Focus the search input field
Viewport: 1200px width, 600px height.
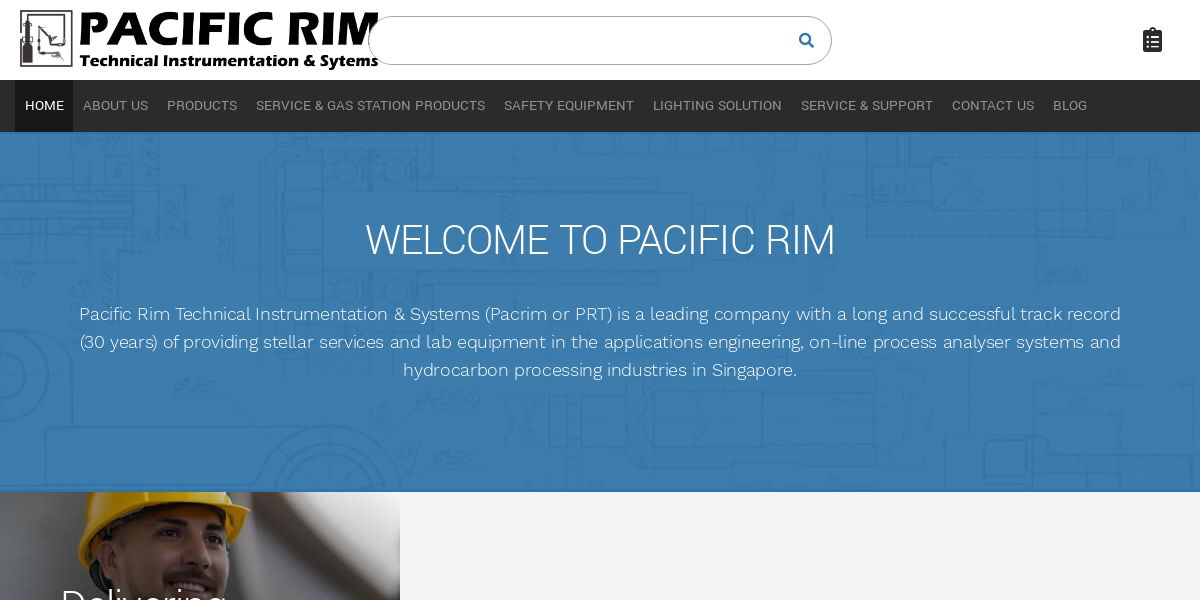pos(600,40)
